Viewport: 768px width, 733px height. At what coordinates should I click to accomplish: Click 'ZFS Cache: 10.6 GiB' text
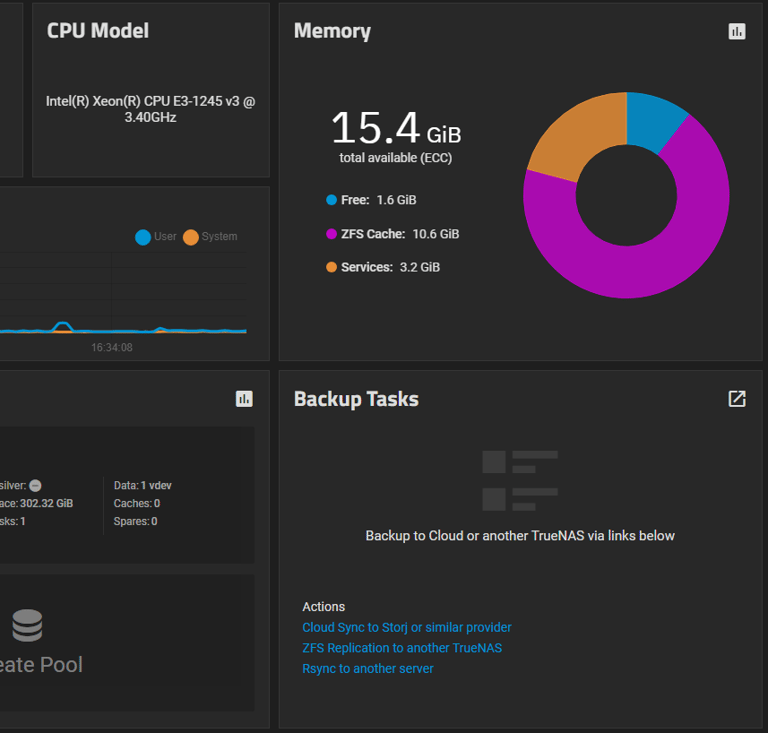400,234
